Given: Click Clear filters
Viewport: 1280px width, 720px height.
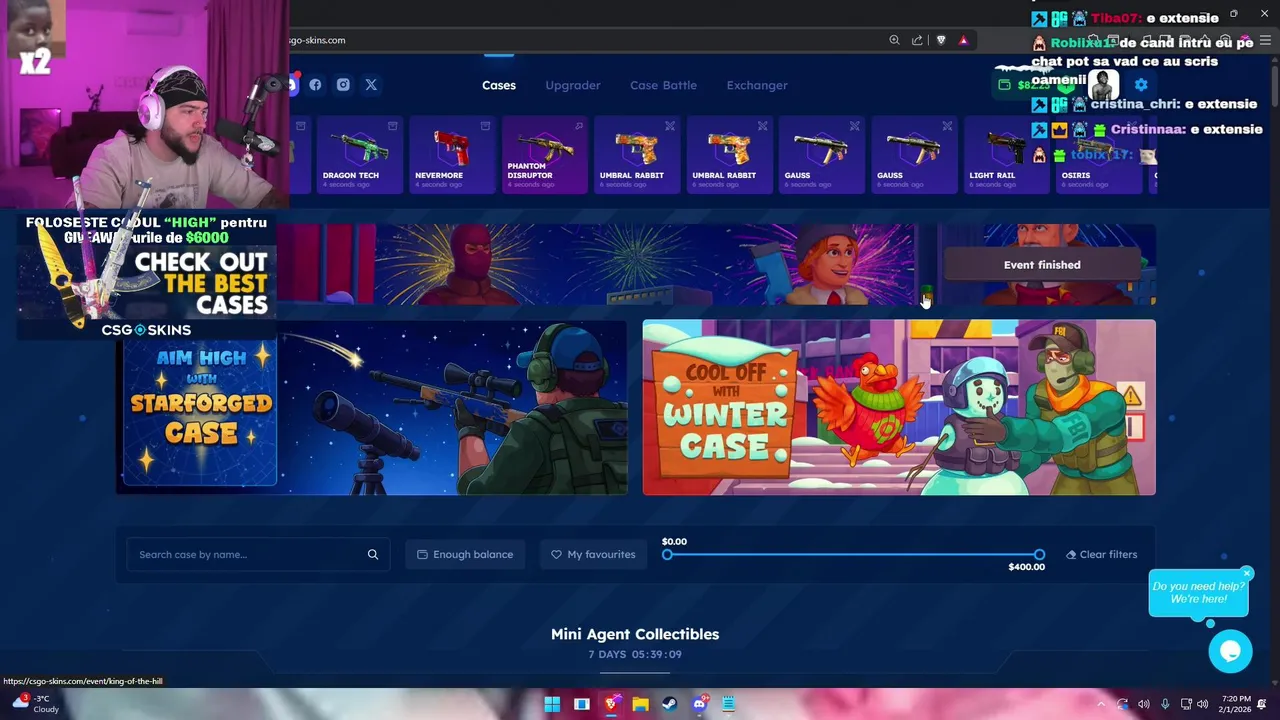Looking at the screenshot, I should click(1101, 554).
